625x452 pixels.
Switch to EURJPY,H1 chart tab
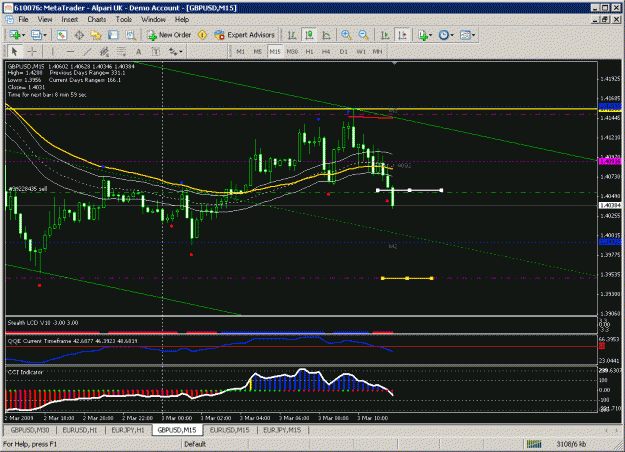click(128, 430)
